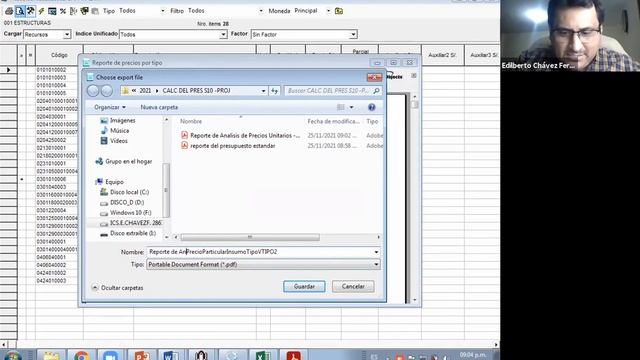Image resolution: width=640 pixels, height=360 pixels.
Task: Select Música in the folder tree
Action: (x=115, y=131)
